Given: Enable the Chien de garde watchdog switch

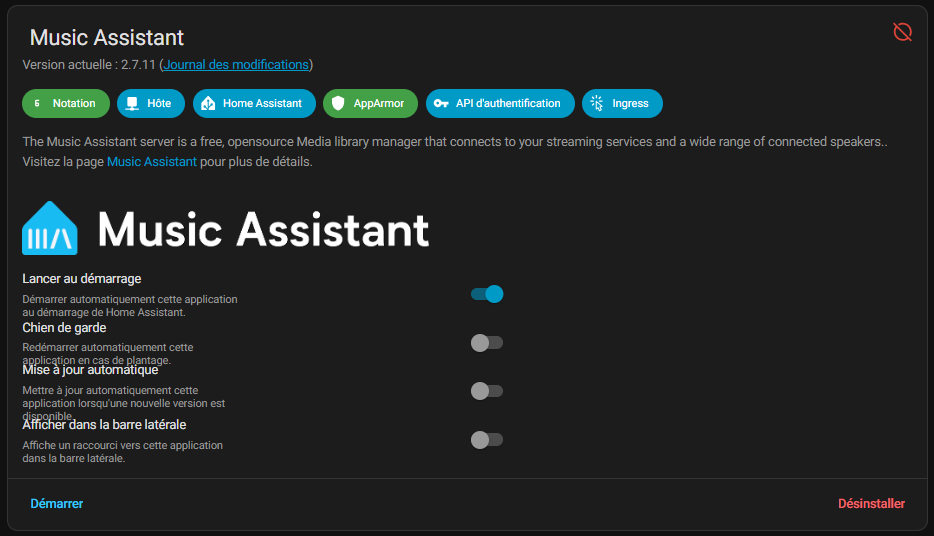Looking at the screenshot, I should (487, 343).
